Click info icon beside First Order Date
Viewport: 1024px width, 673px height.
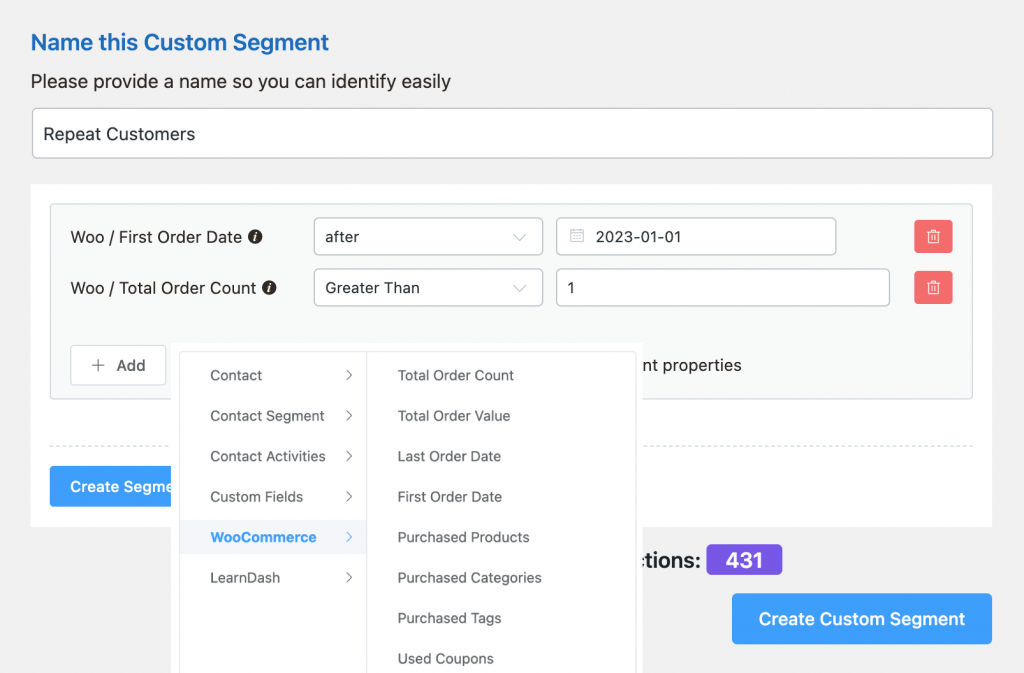[x=255, y=237]
